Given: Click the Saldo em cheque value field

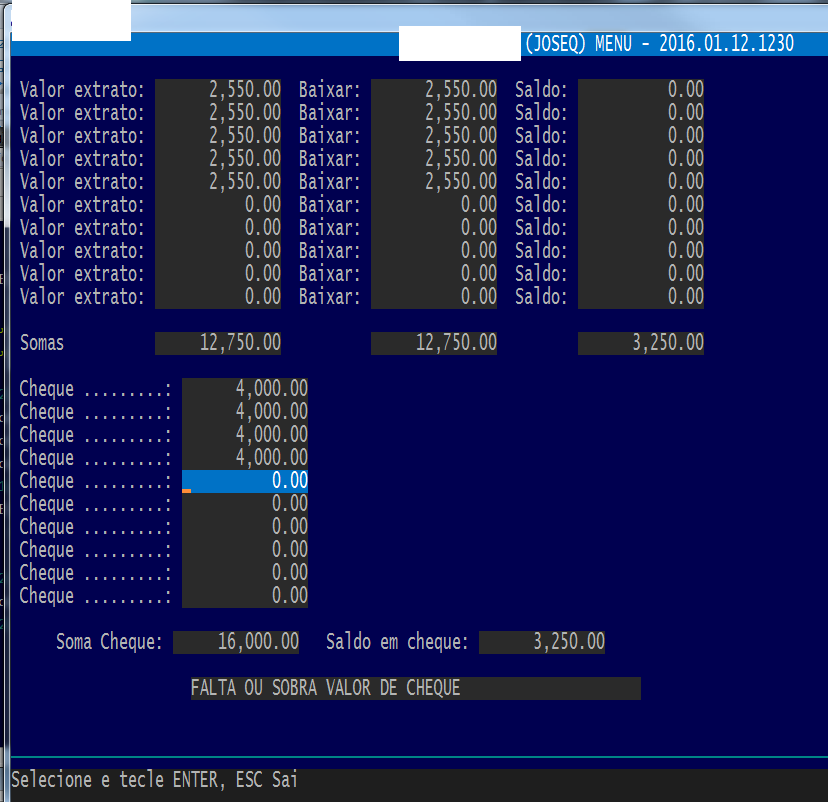Looking at the screenshot, I should [542, 642].
